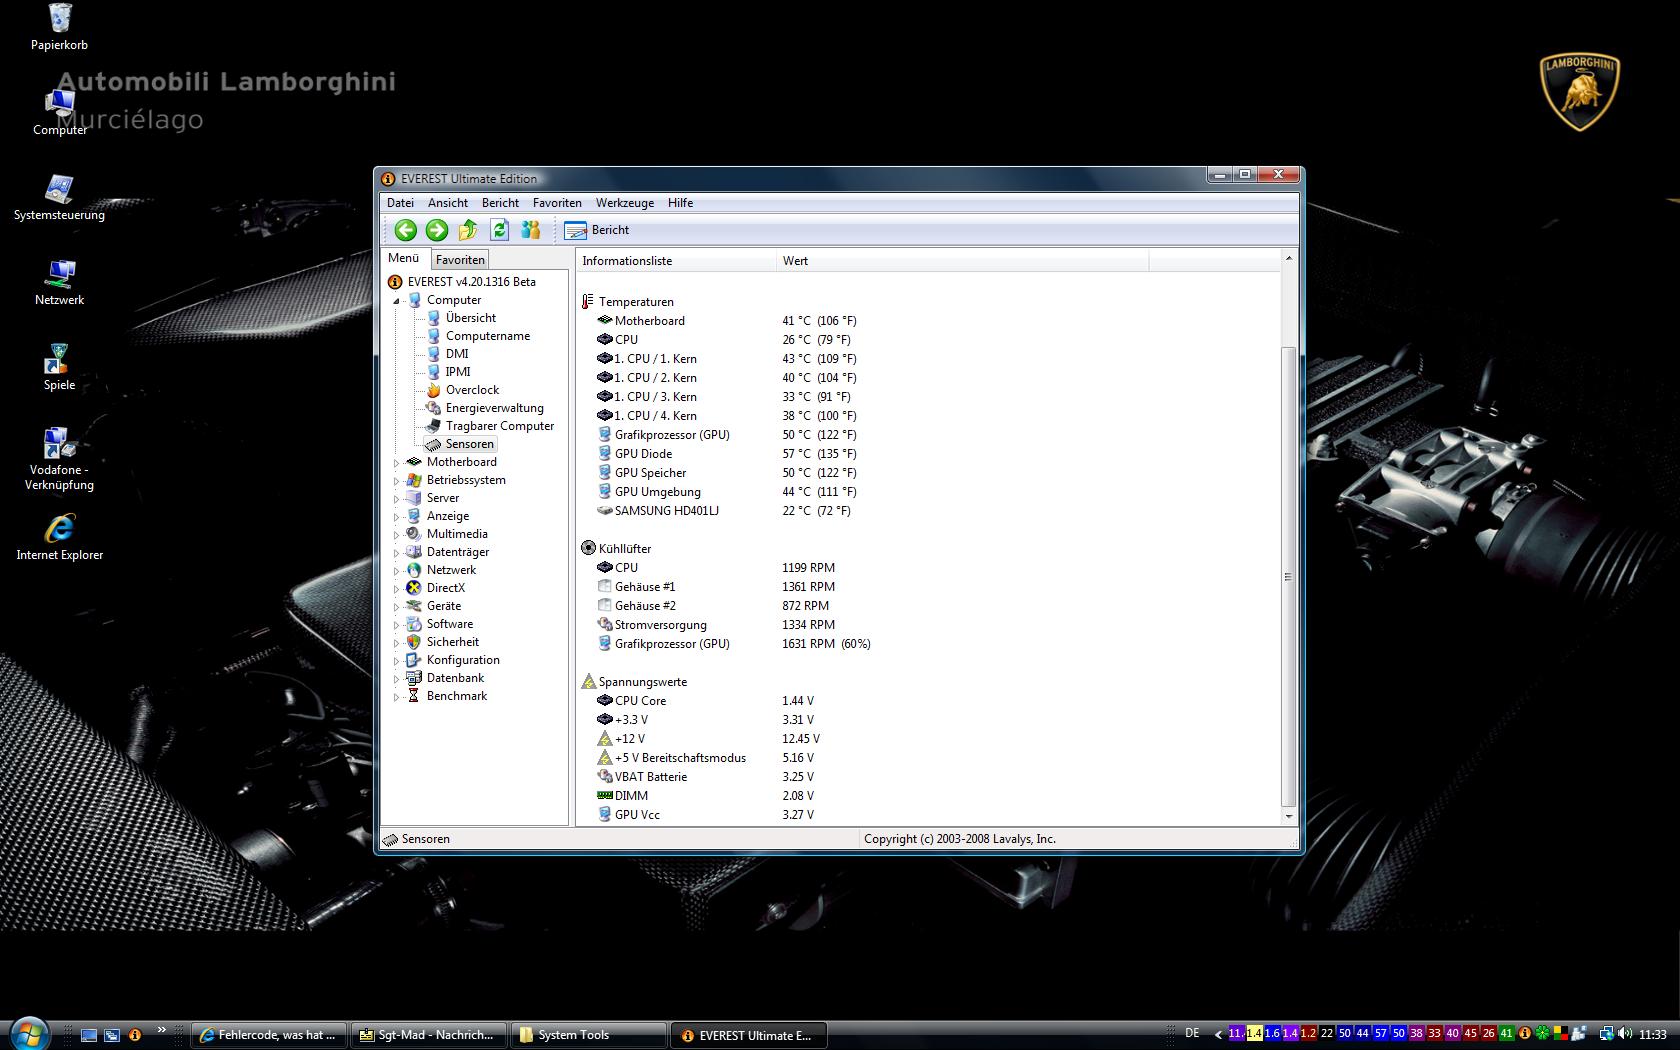Expand the DirectX tree node
This screenshot has height=1050, width=1680.
[x=396, y=588]
